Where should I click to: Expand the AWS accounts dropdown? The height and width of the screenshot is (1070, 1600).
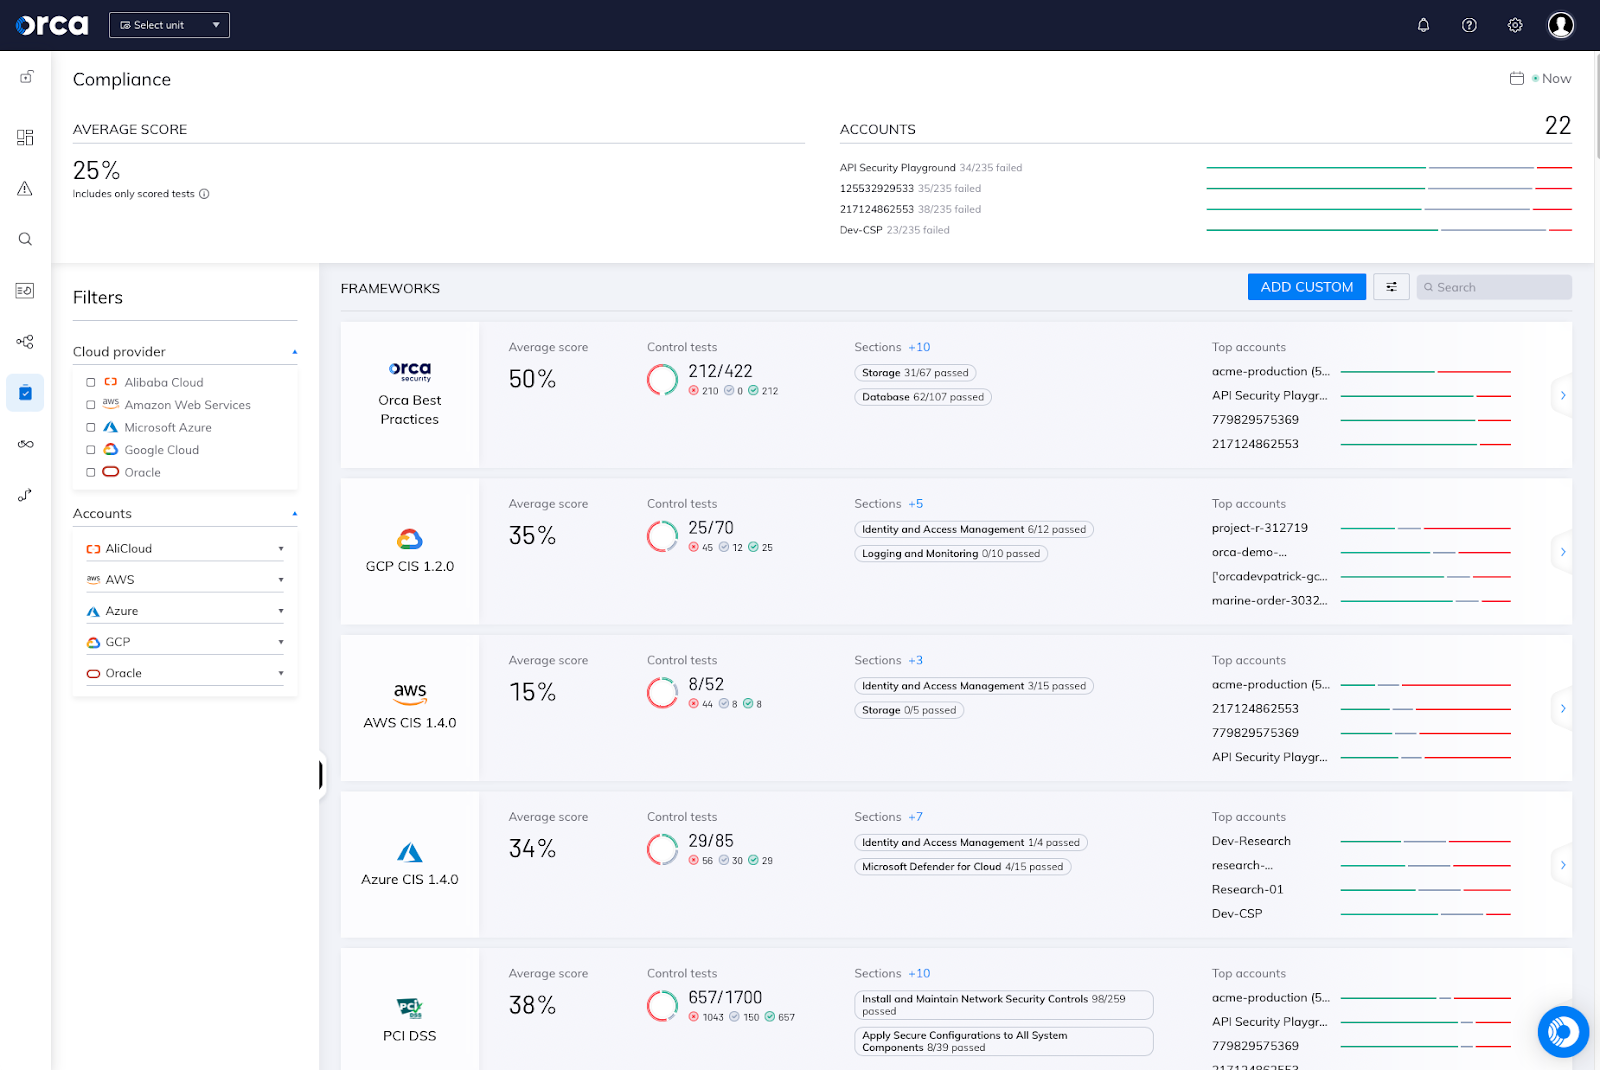[281, 578]
